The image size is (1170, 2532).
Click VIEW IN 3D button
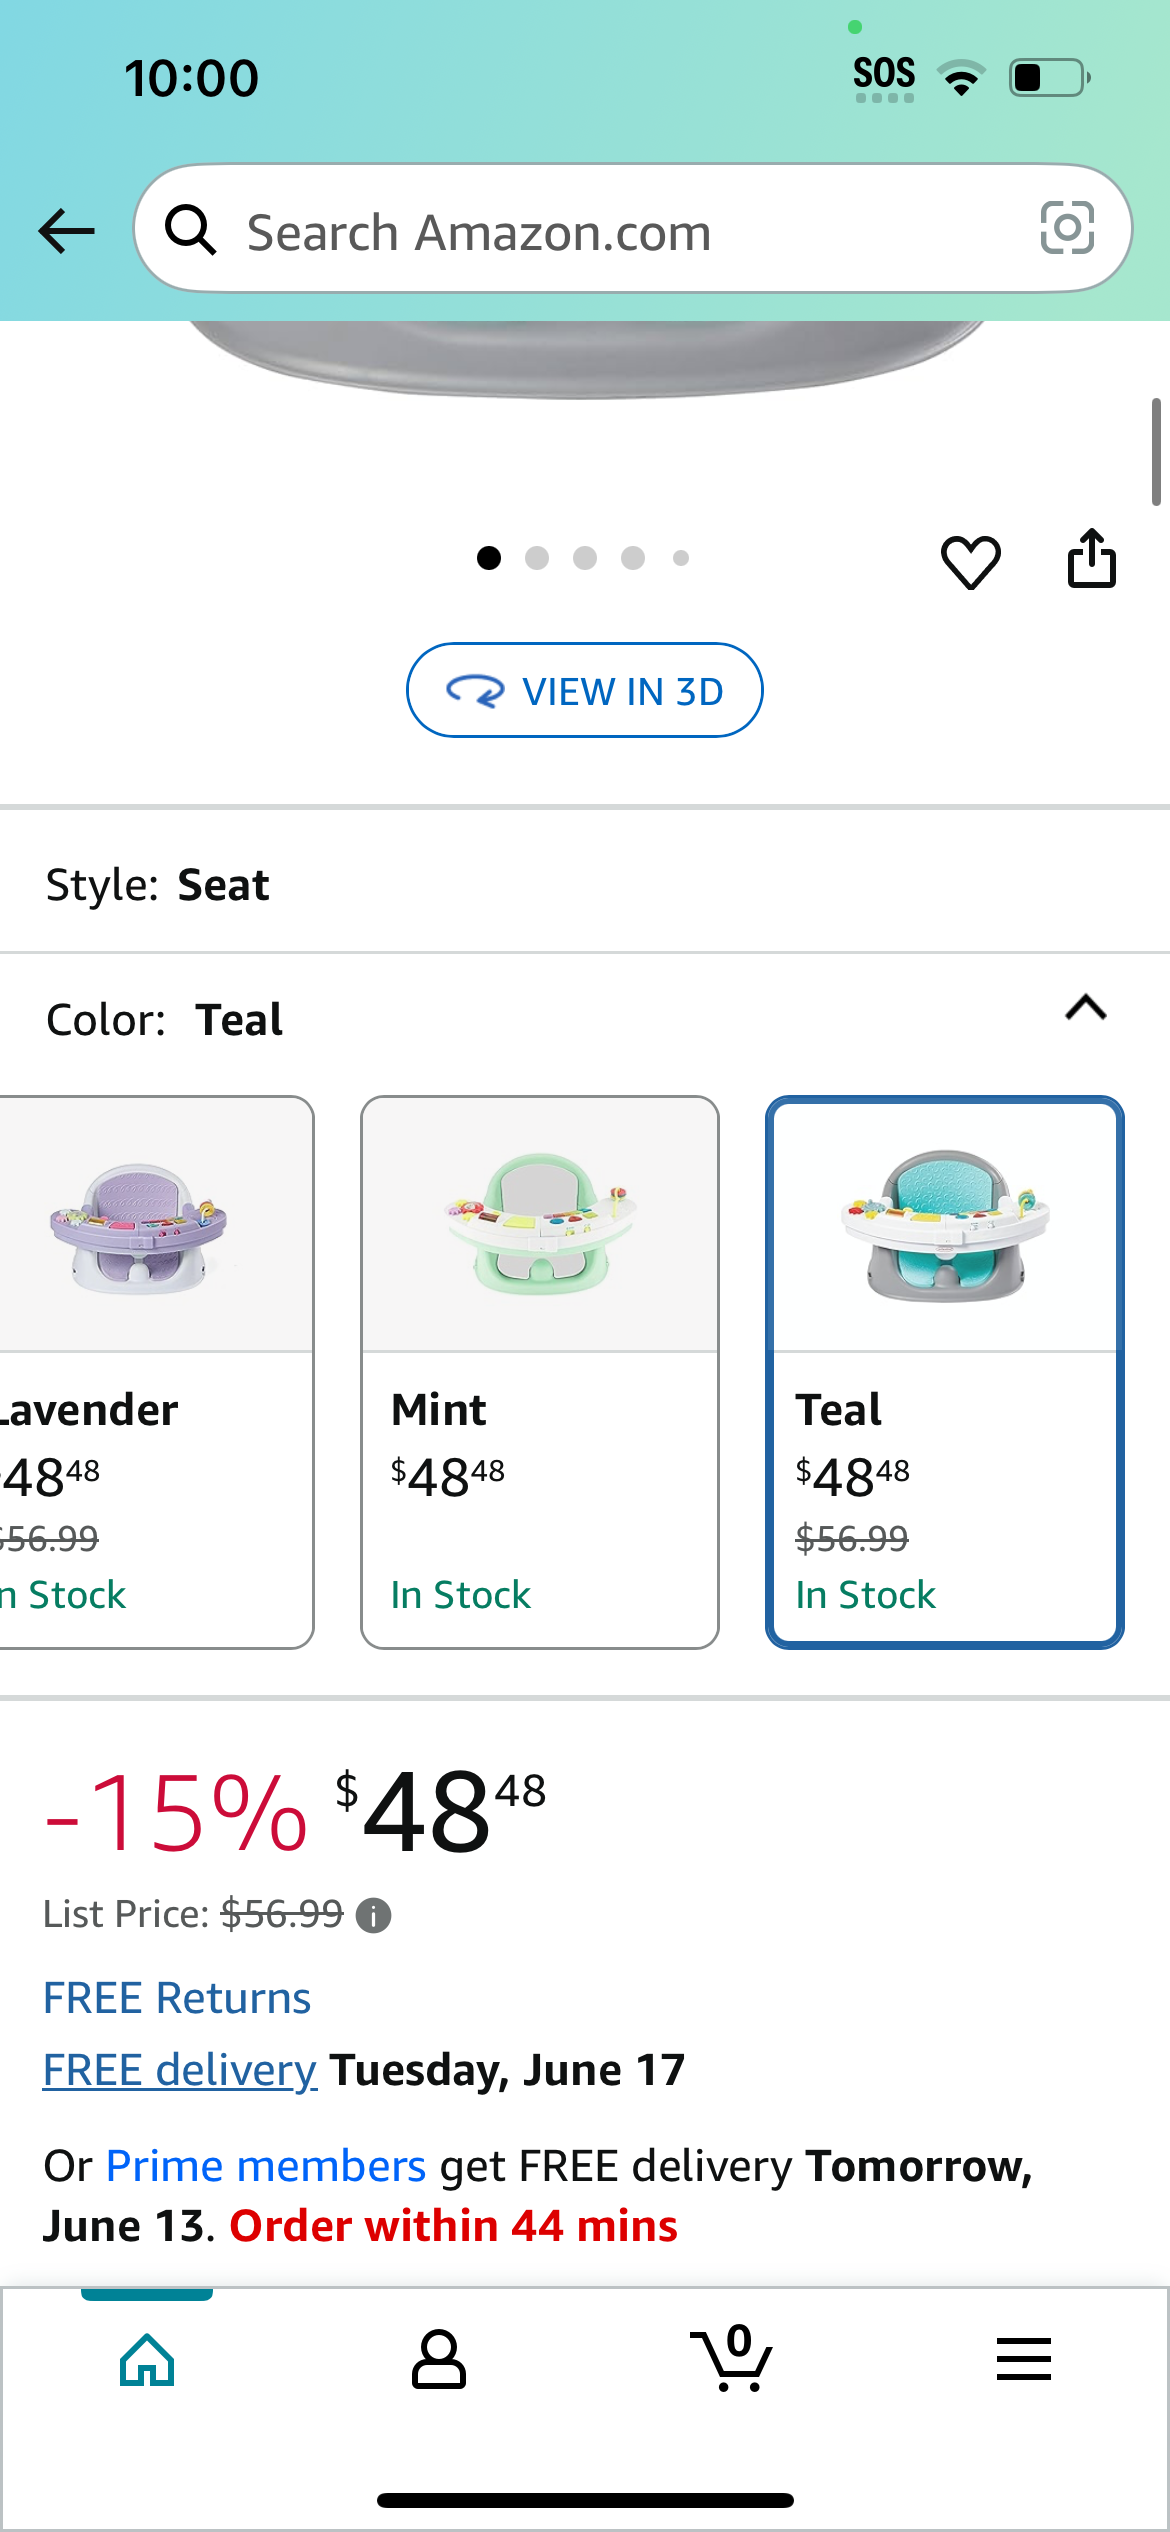[x=585, y=690]
